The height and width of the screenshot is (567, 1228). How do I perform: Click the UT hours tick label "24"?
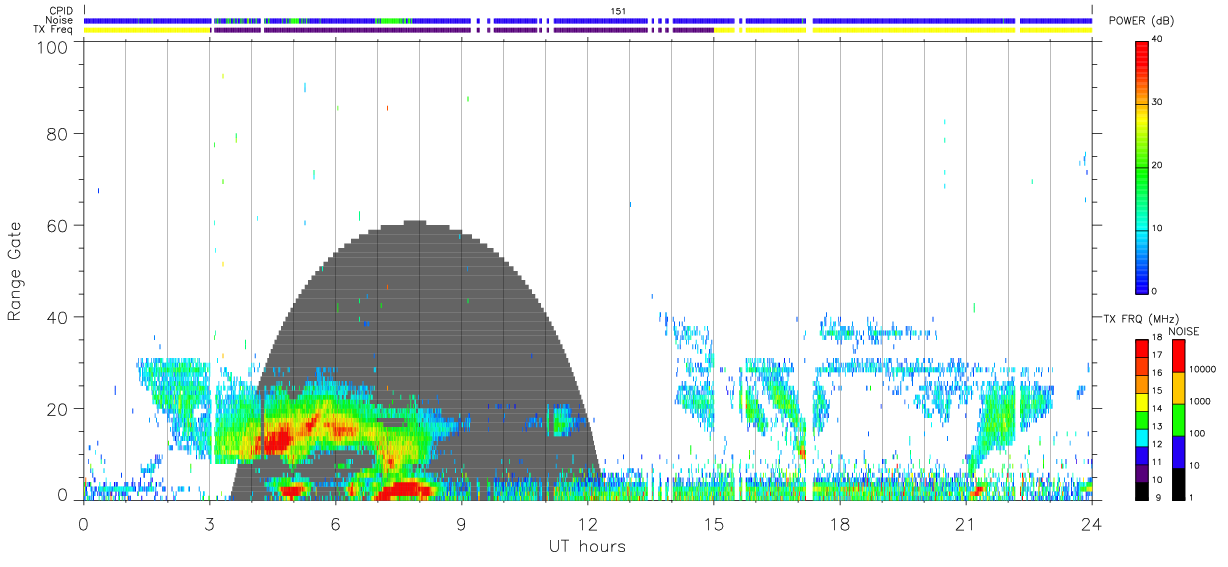(x=1091, y=524)
